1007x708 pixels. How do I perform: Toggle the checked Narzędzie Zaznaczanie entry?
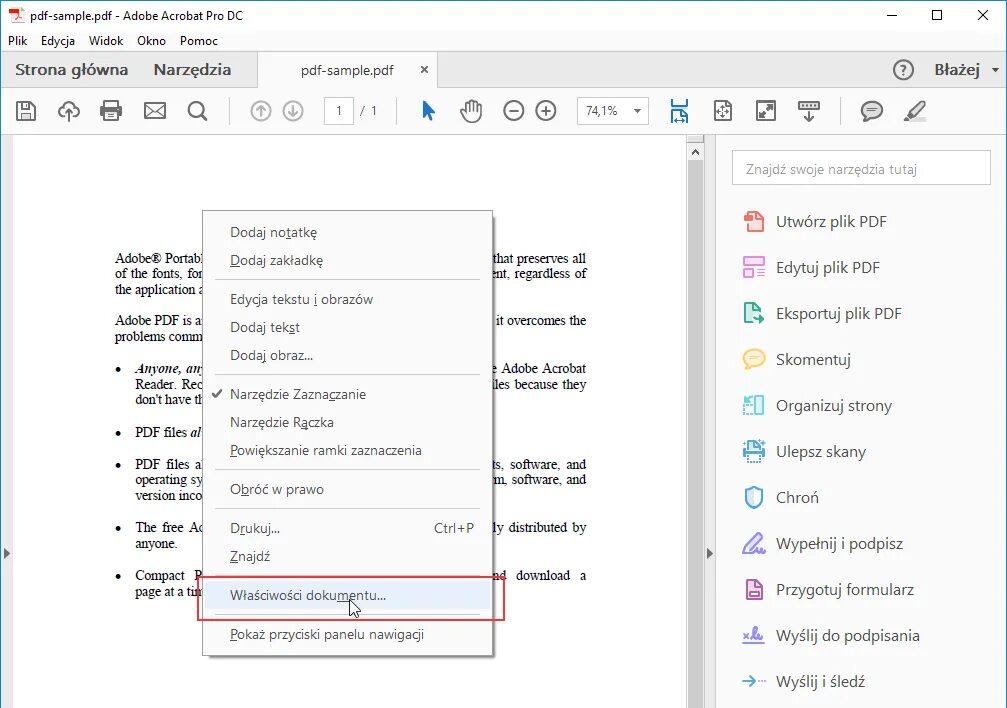[347, 394]
